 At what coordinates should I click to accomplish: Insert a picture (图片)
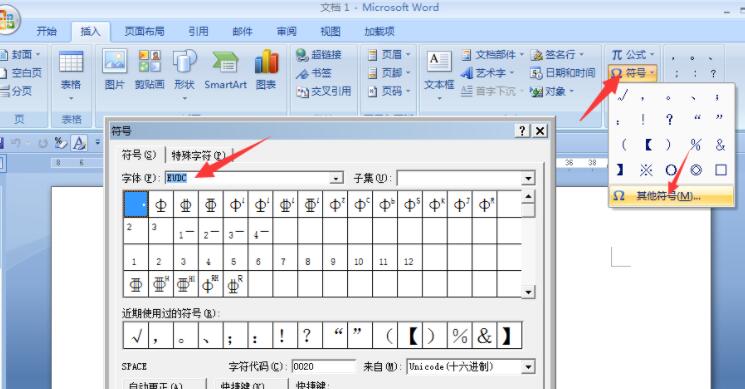pyautogui.click(x=115, y=70)
